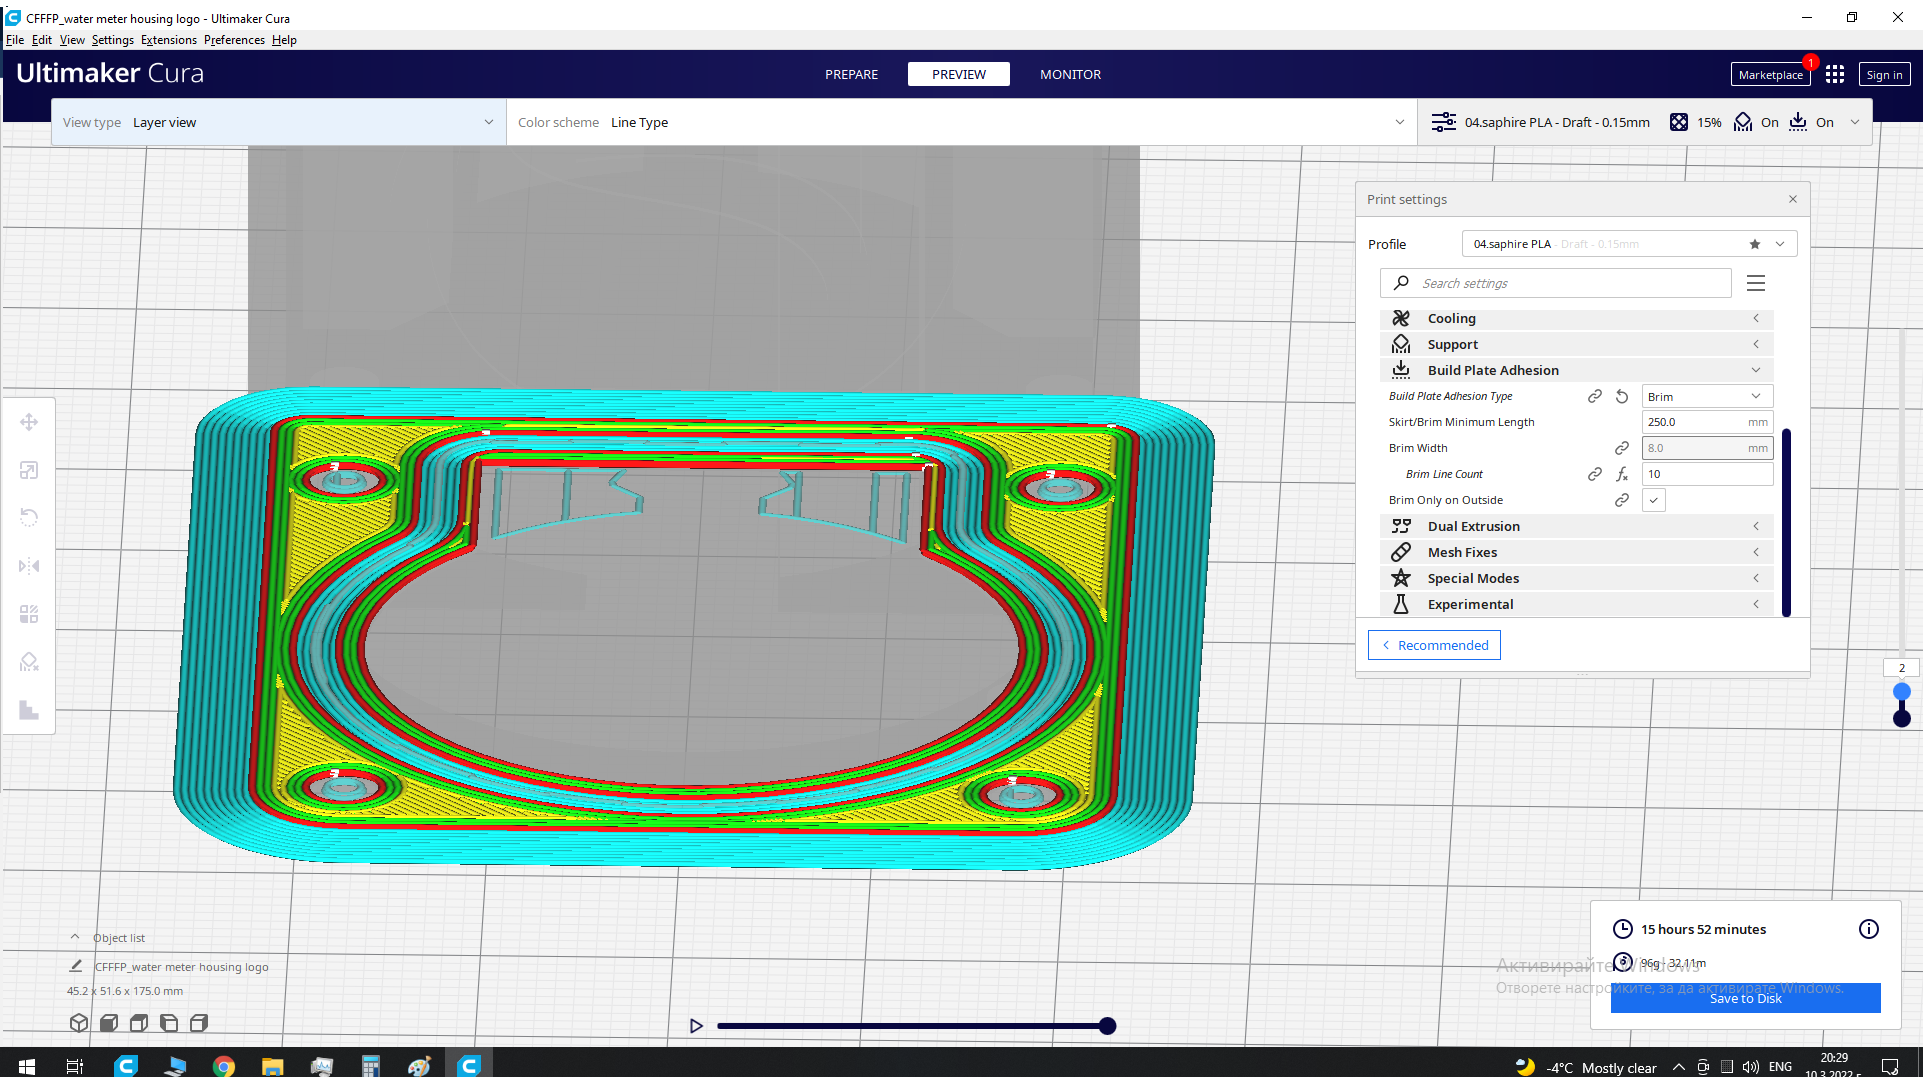
Task: Click the print time info icon
Action: point(1868,929)
